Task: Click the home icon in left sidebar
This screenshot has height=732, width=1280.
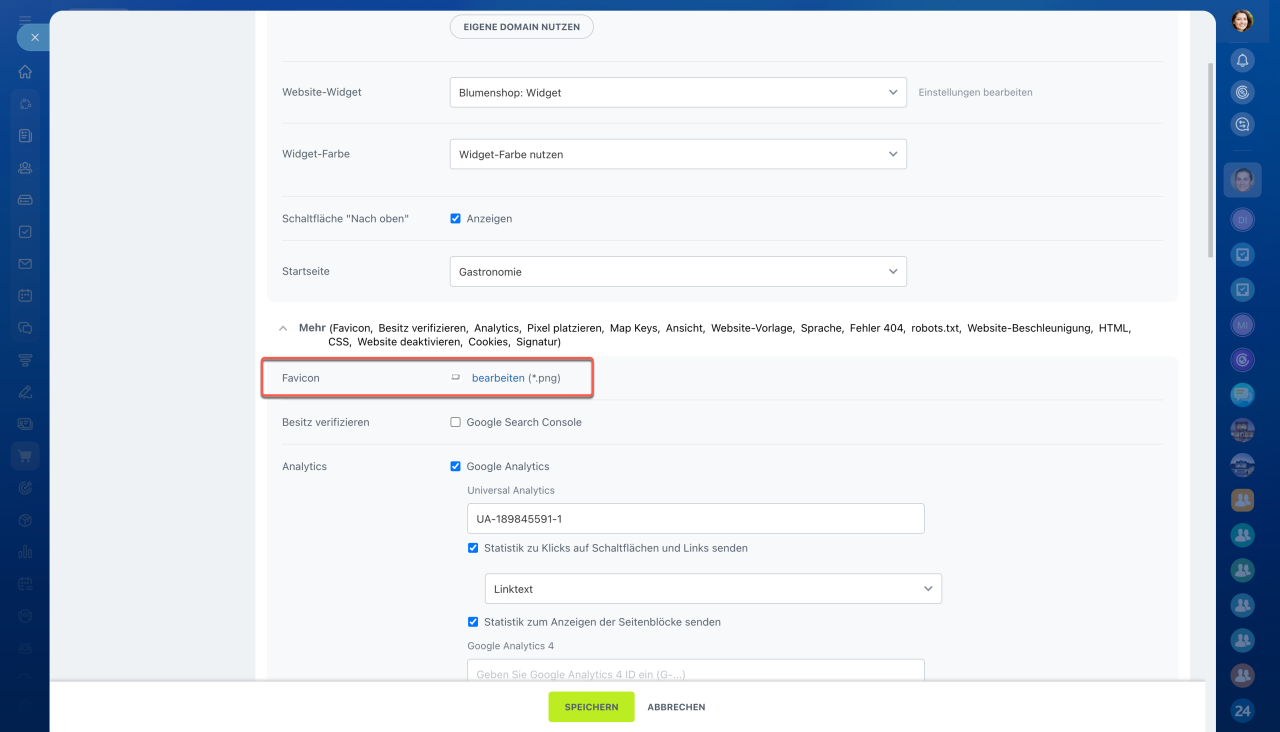Action: click(x=25, y=72)
